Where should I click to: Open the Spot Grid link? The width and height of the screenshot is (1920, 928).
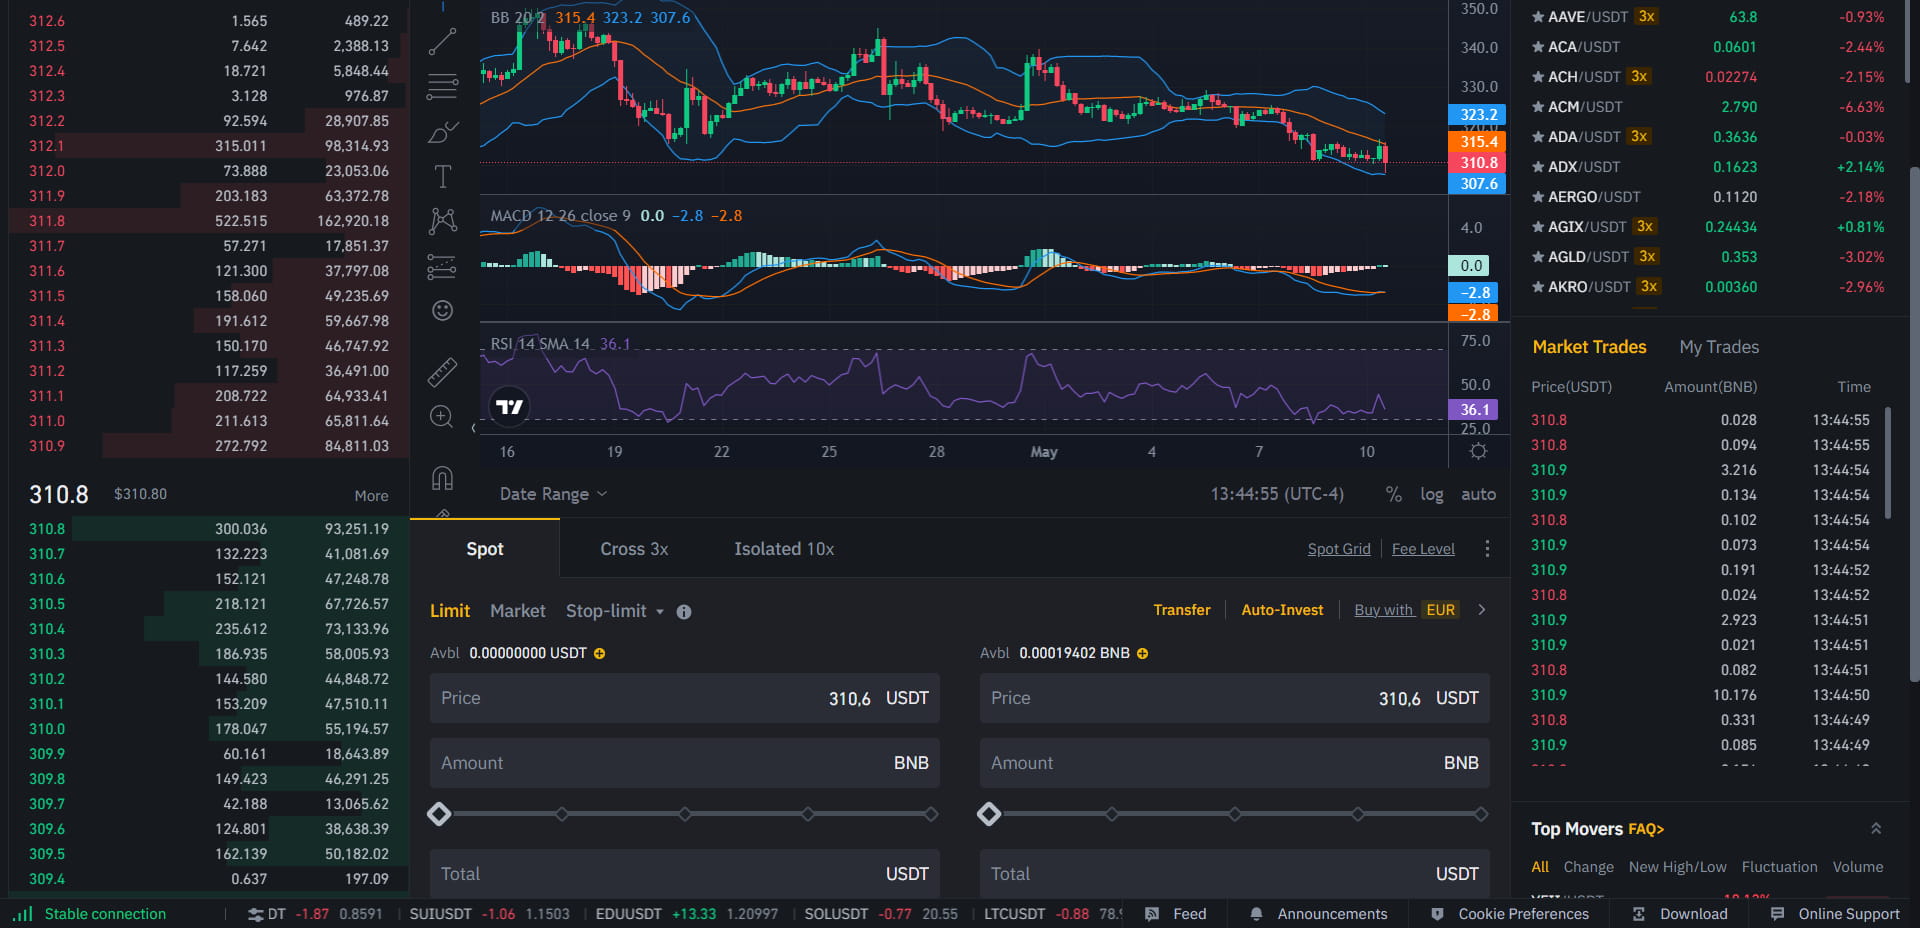(x=1338, y=549)
